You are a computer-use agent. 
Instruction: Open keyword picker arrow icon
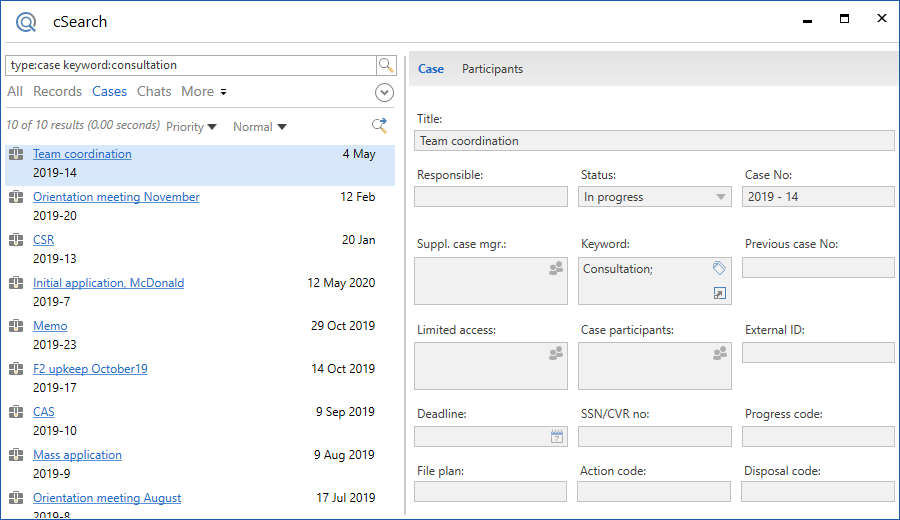click(x=719, y=293)
